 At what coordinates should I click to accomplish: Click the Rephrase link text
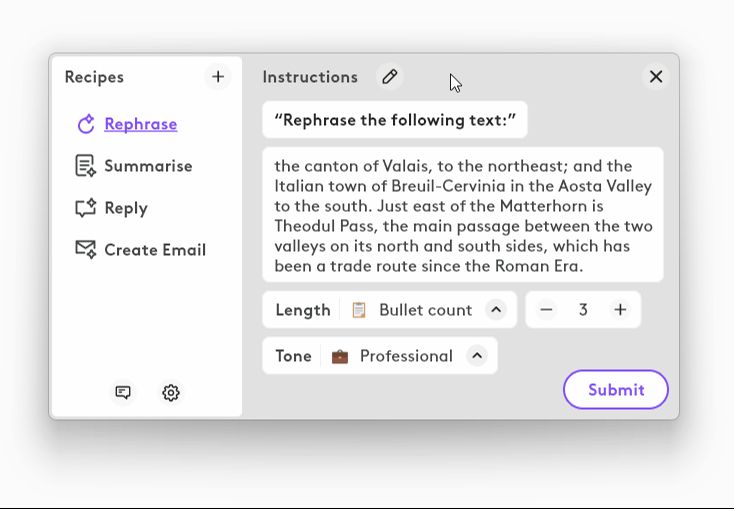[141, 124]
